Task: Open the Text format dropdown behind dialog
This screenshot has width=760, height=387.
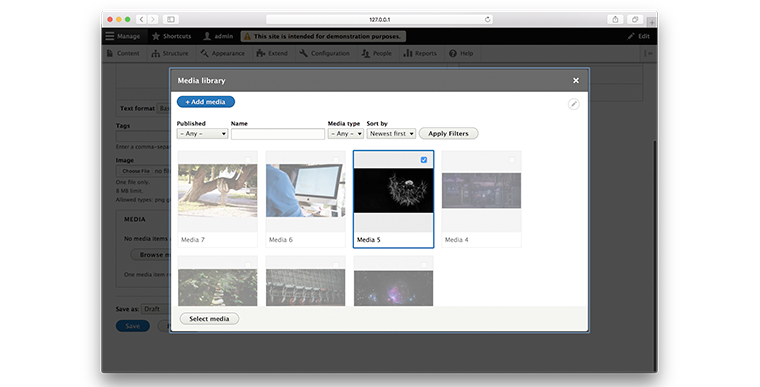Action: [164, 108]
